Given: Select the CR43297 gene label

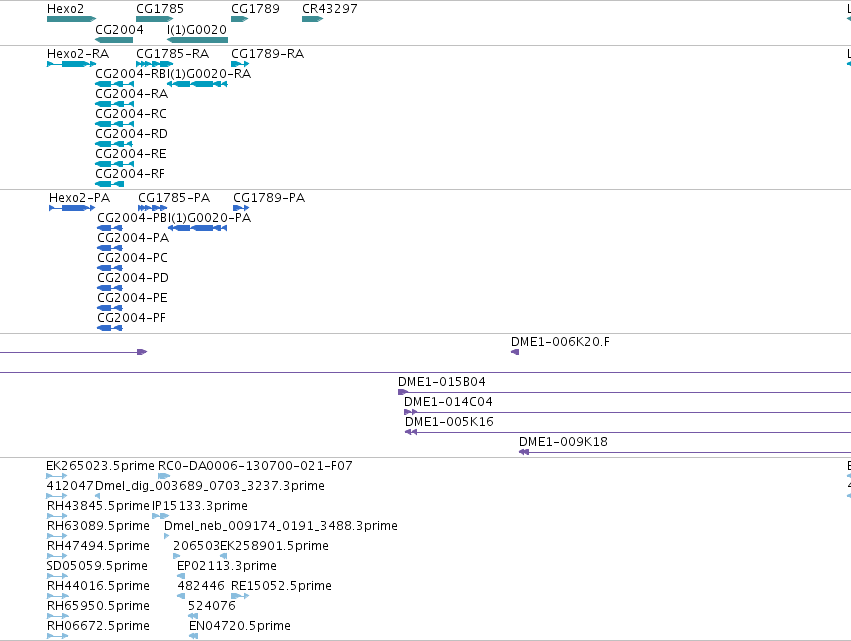Looking at the screenshot, I should 329,9.
